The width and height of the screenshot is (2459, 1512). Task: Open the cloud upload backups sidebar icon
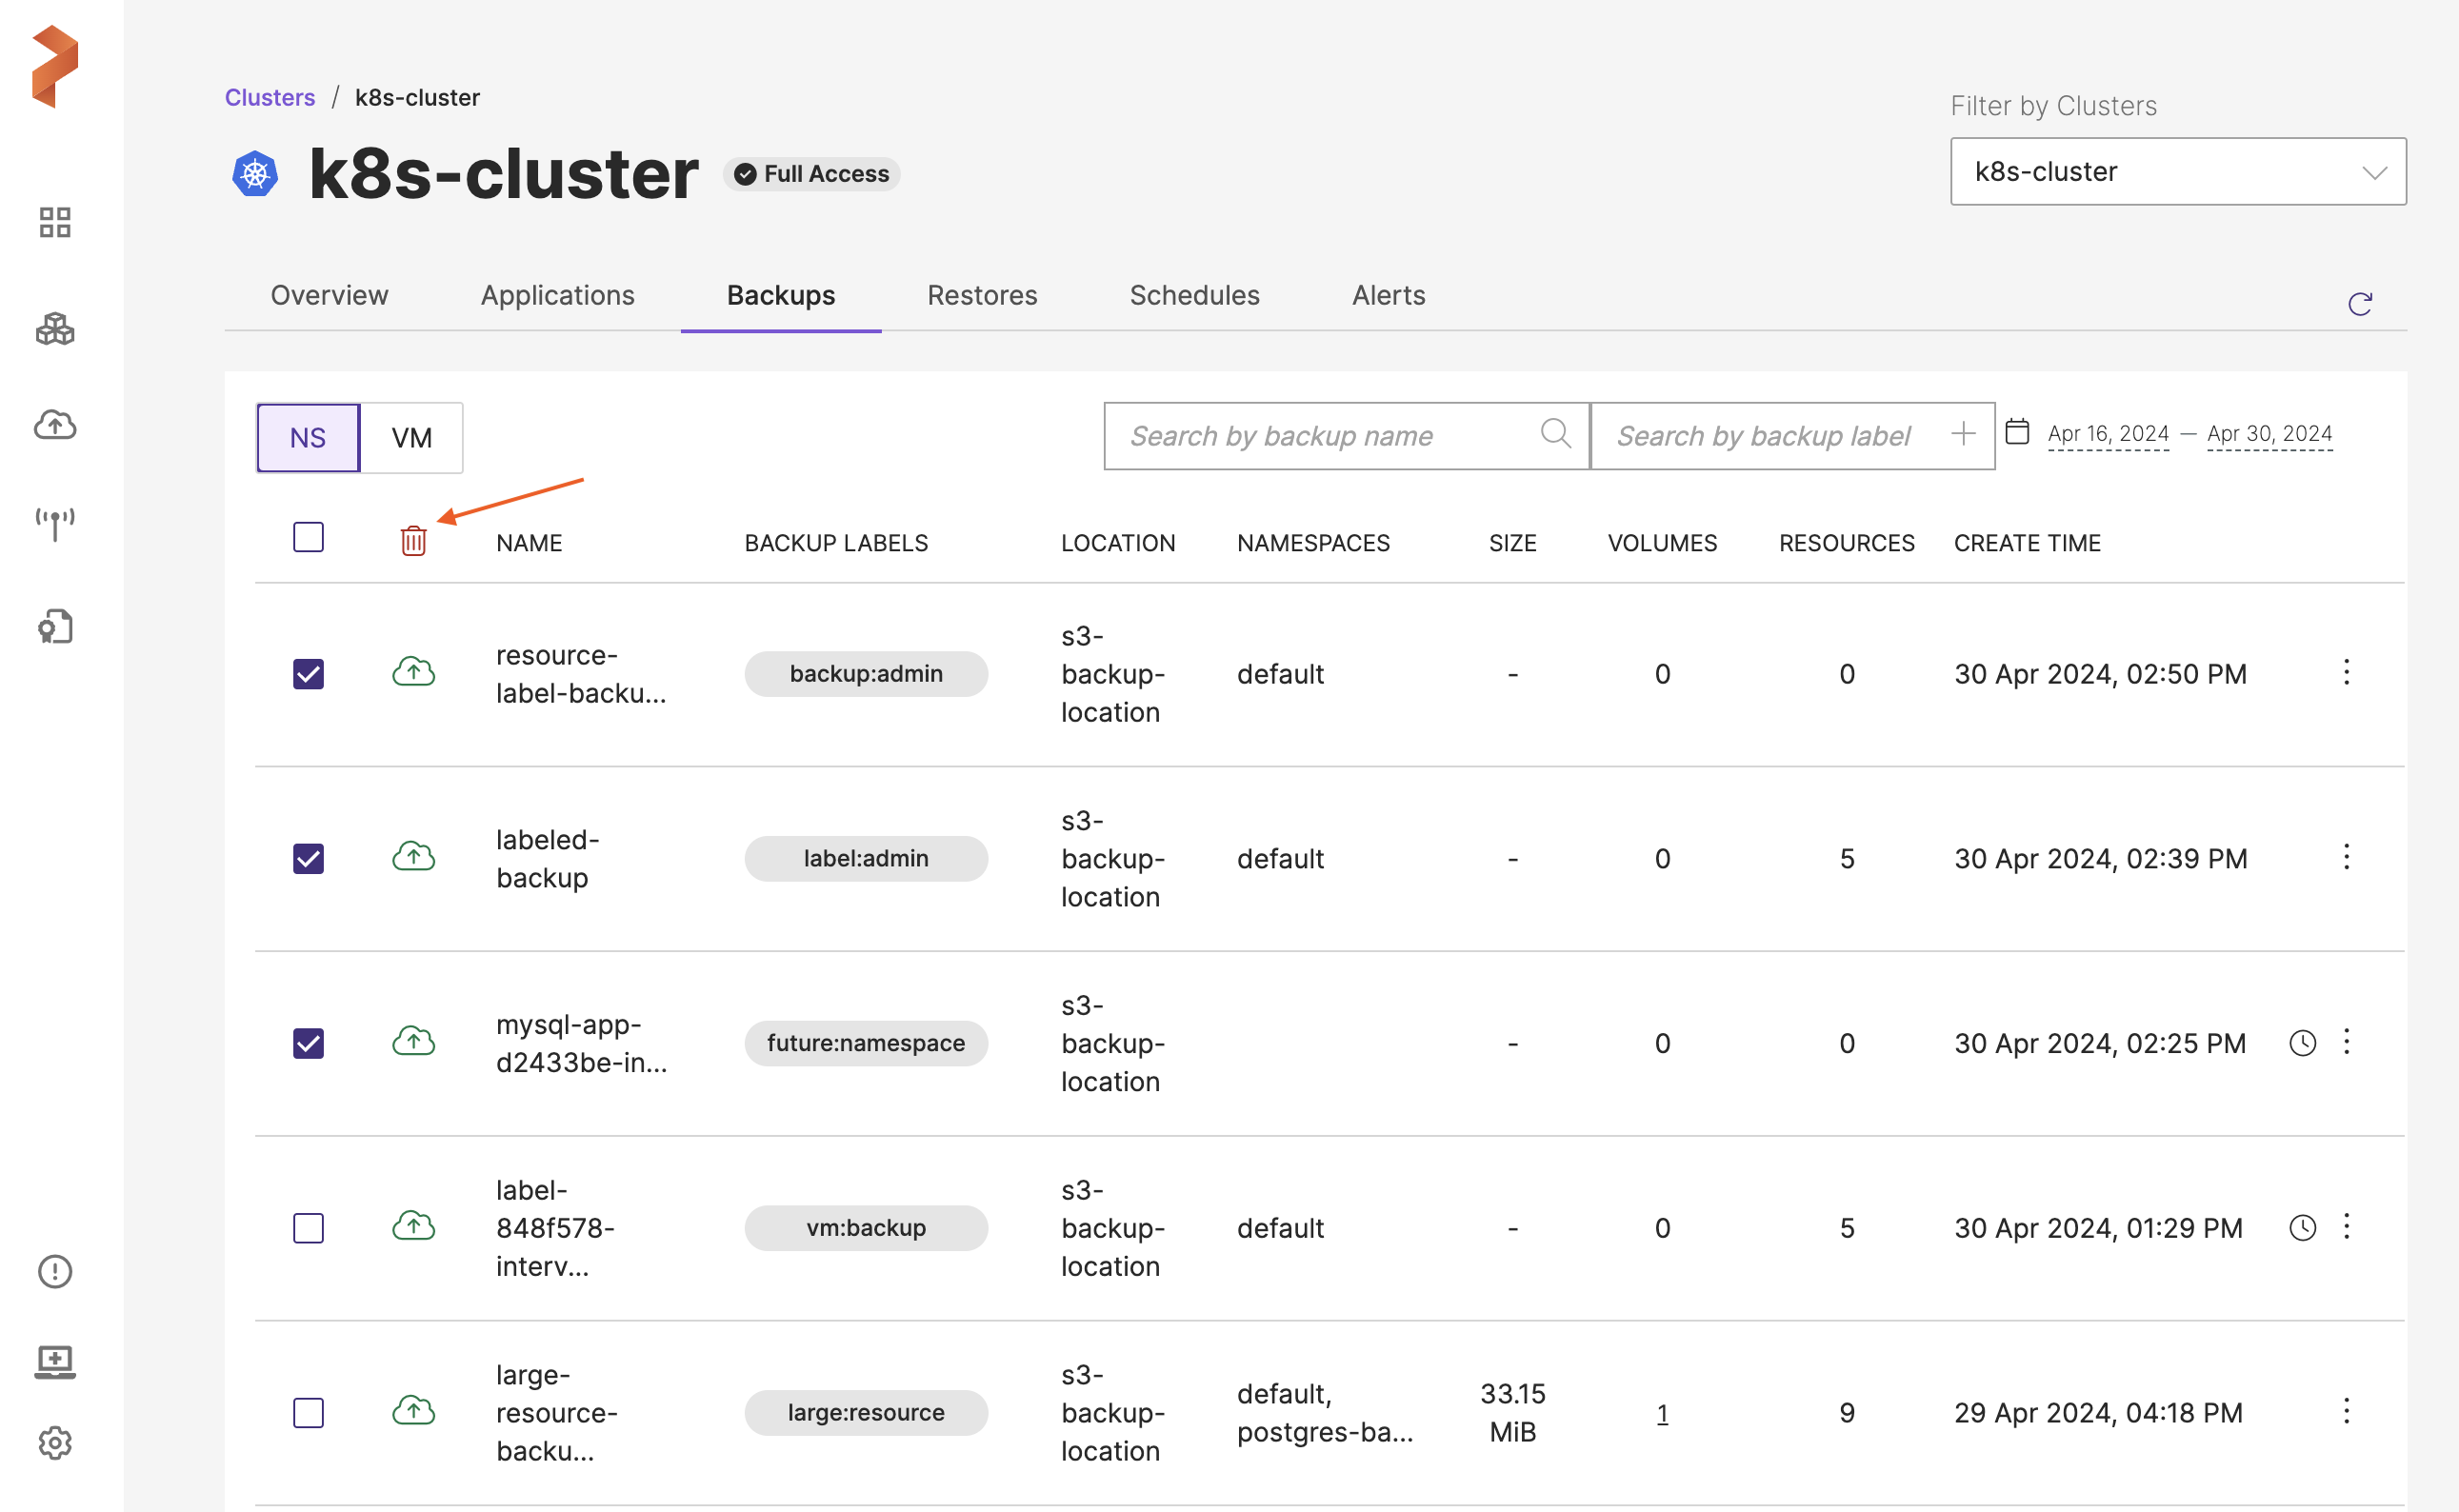pos(55,425)
